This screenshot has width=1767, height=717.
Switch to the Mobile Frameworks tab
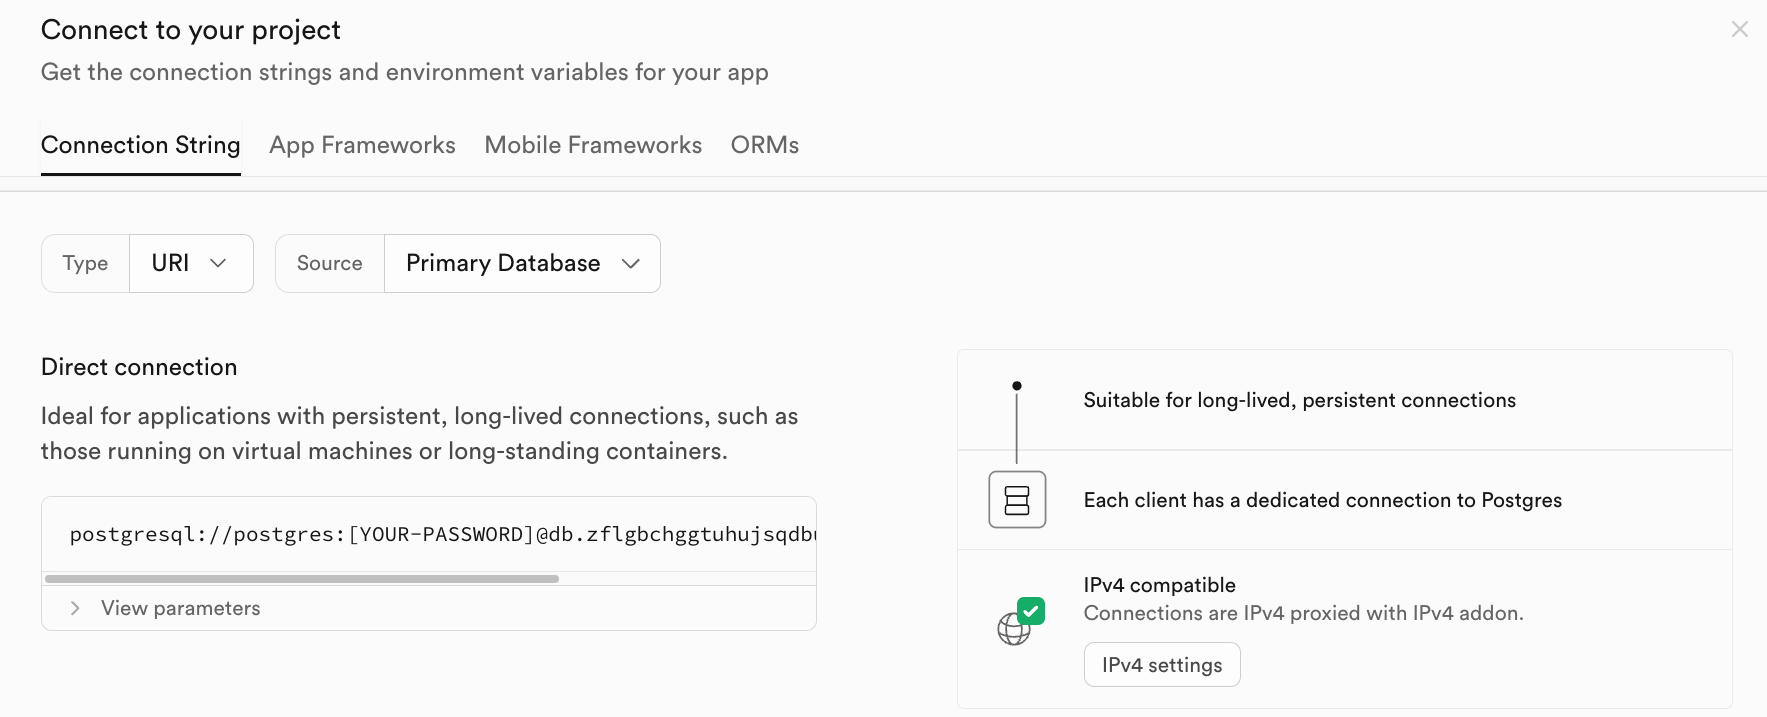tap(593, 146)
